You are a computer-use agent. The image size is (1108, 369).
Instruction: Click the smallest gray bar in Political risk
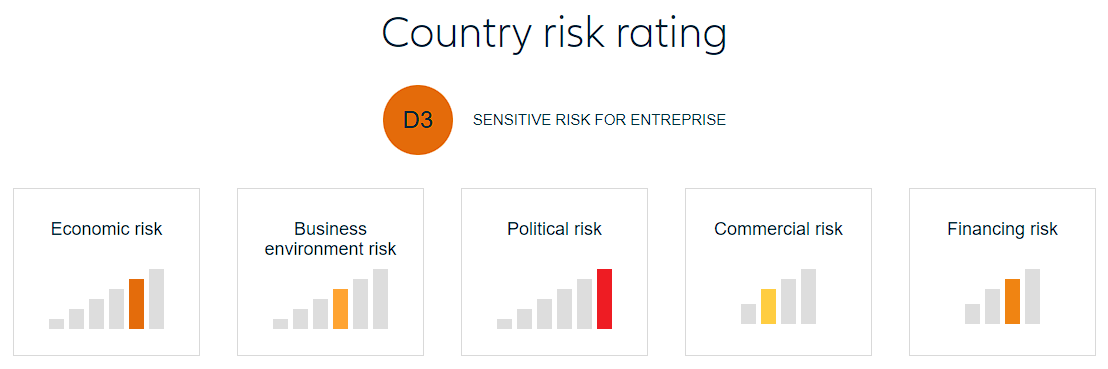point(505,324)
